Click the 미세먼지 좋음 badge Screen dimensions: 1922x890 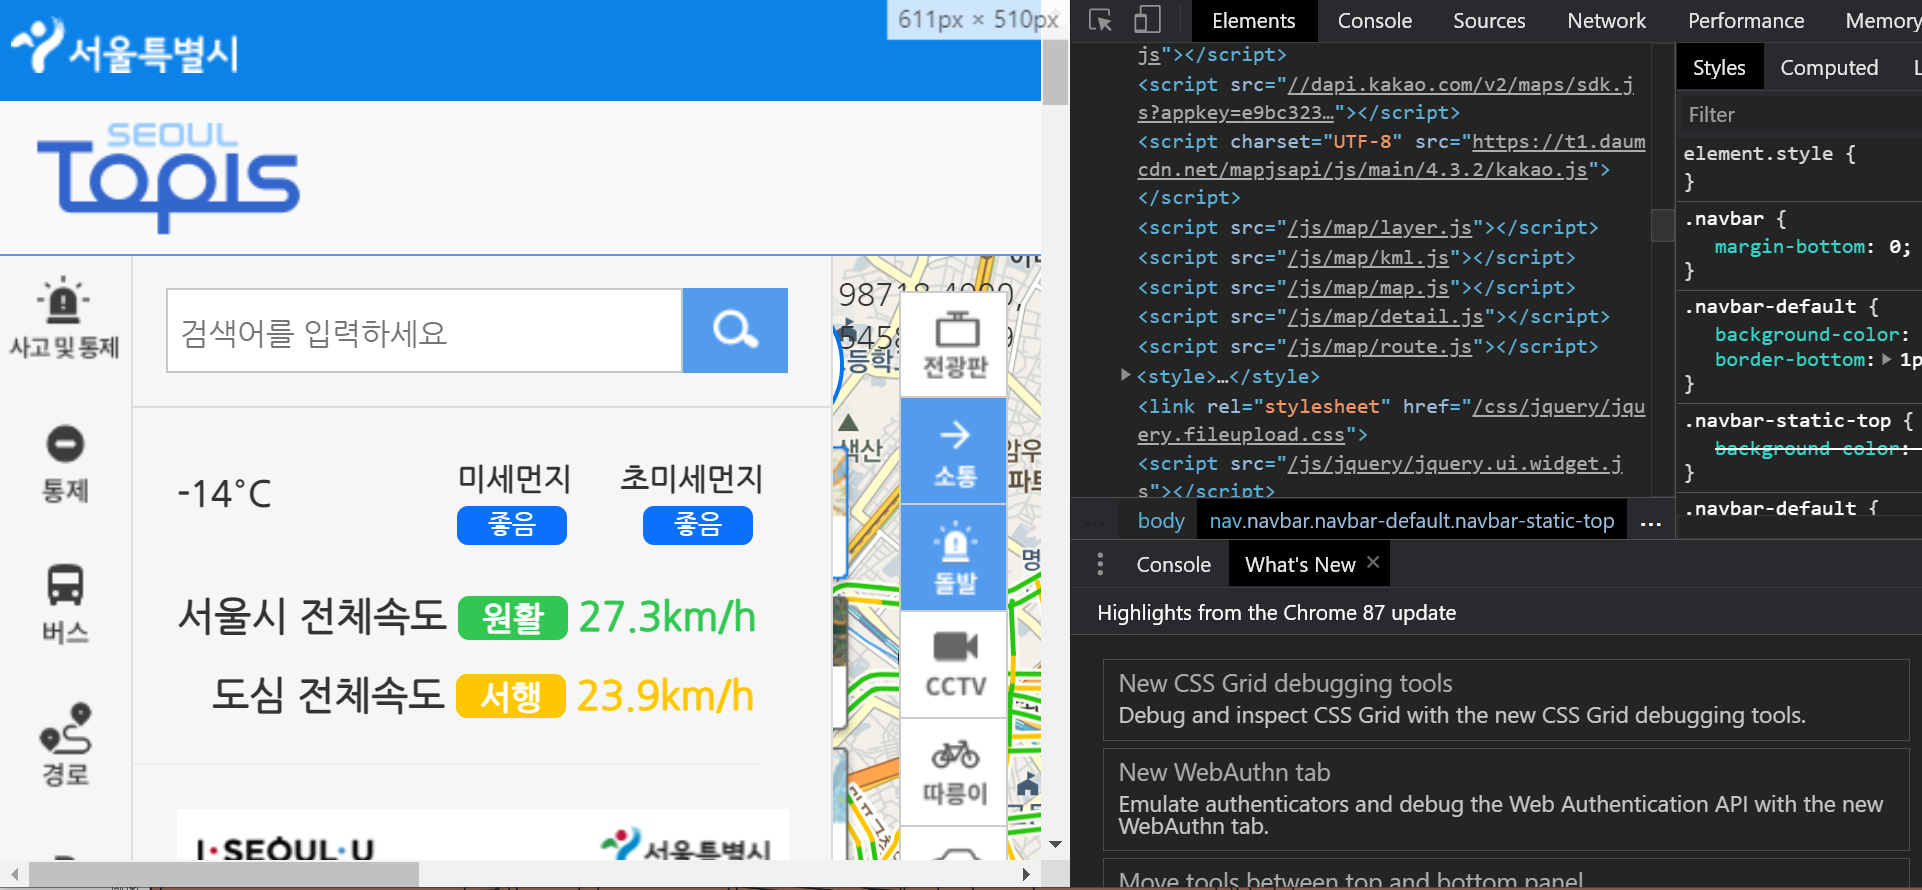click(512, 525)
